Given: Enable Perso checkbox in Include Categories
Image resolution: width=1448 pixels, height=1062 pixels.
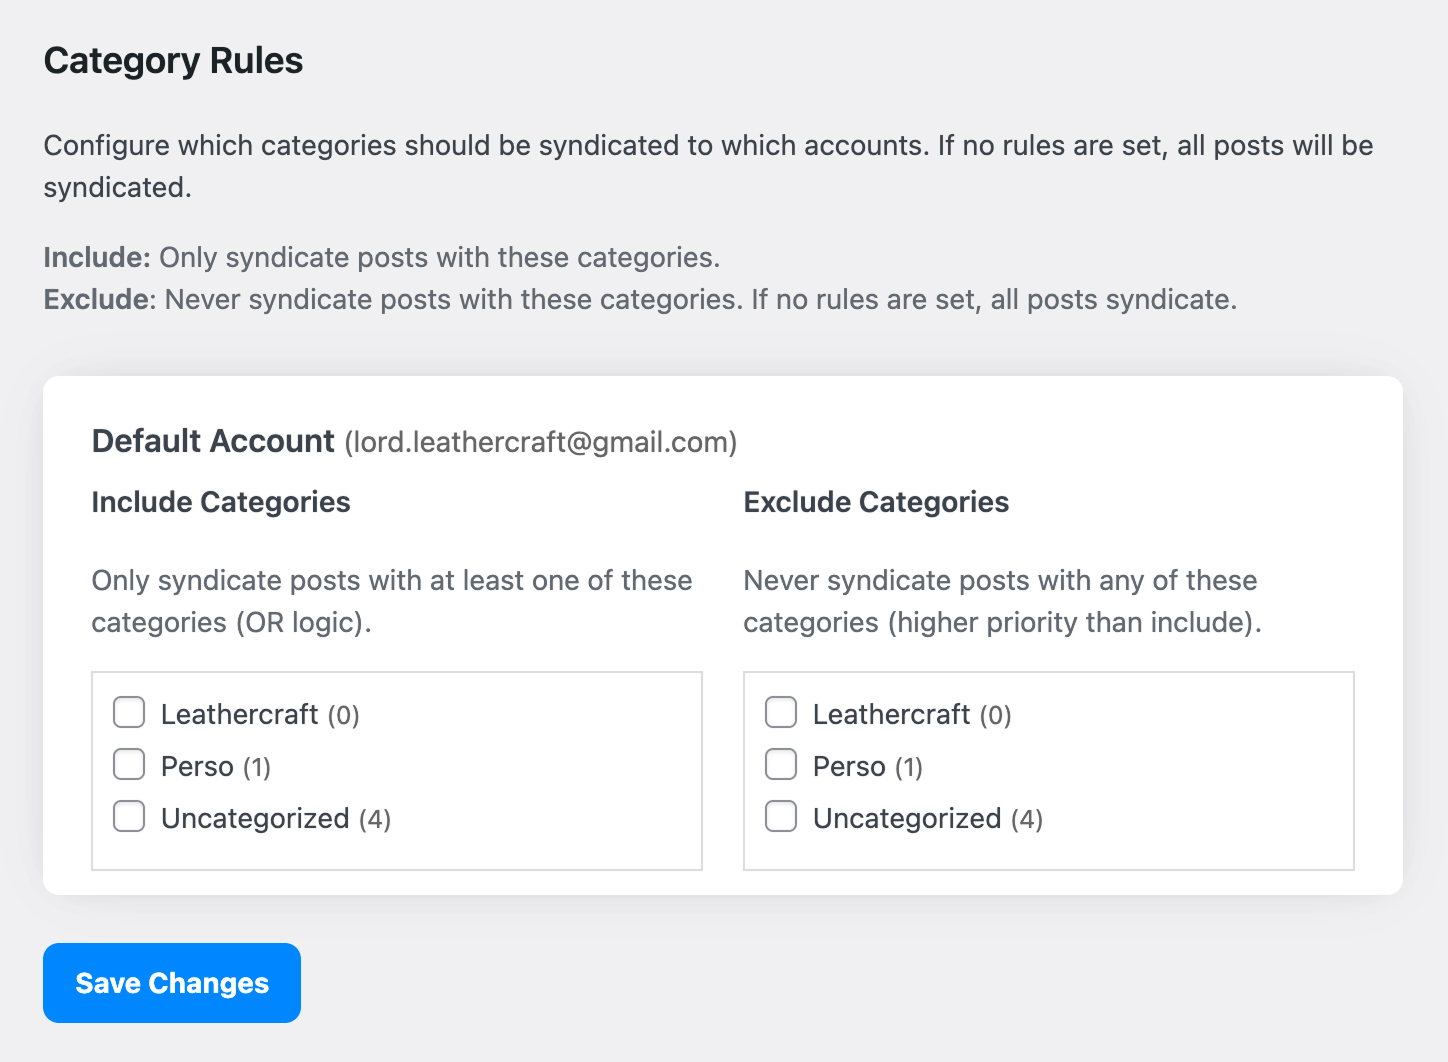Looking at the screenshot, I should pyautogui.click(x=129, y=765).
